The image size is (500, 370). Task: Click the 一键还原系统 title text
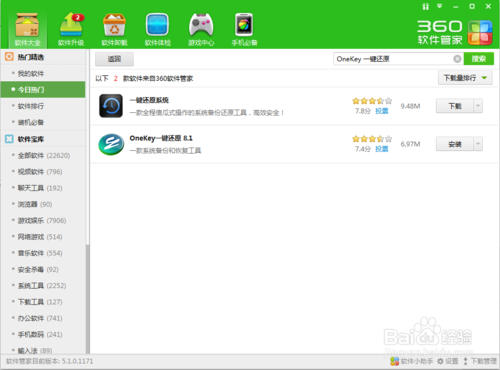click(x=149, y=100)
